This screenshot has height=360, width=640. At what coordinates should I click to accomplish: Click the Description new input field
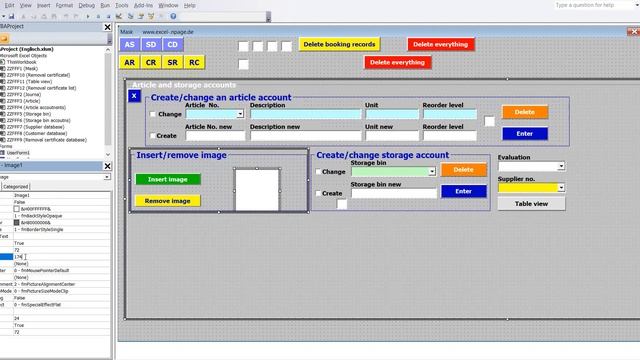click(x=306, y=136)
